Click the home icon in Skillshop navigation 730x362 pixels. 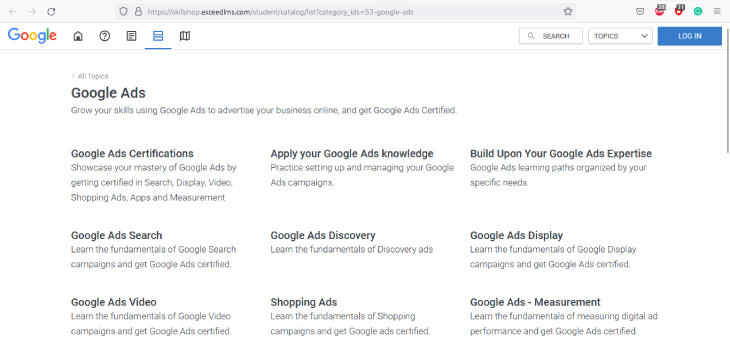pos(78,36)
